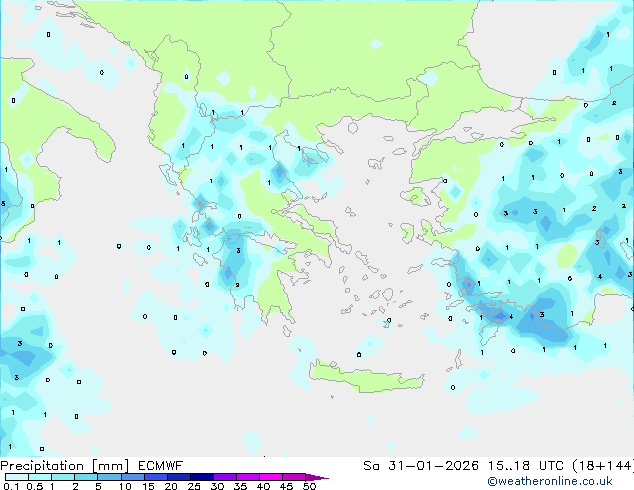The width and height of the screenshot is (634, 490).
Task: Click the "40" legend scale label
Action: click(263, 486)
